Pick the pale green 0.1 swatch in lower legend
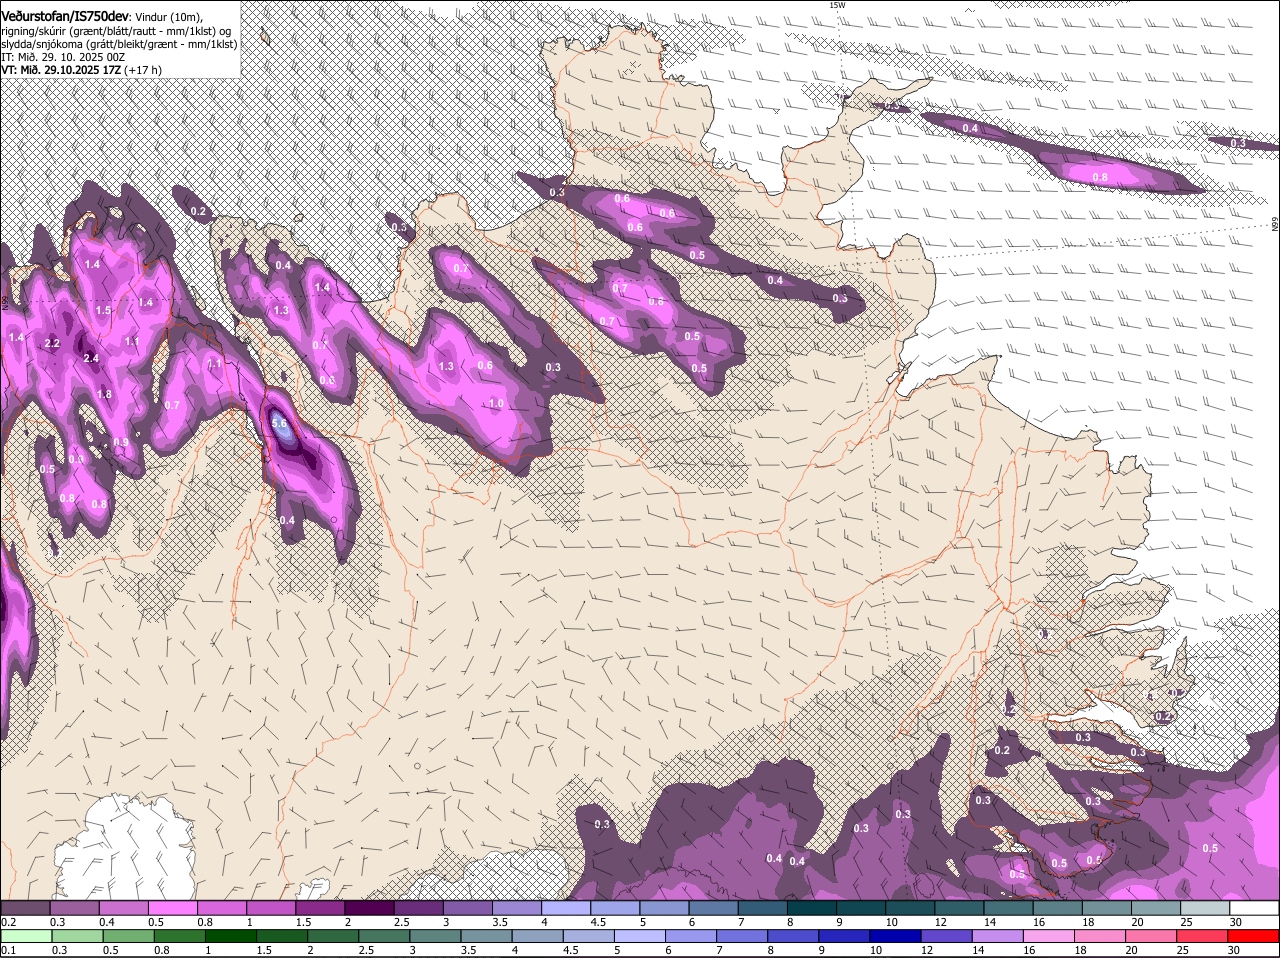Viewport: 1280px width, 958px height. coord(25,936)
